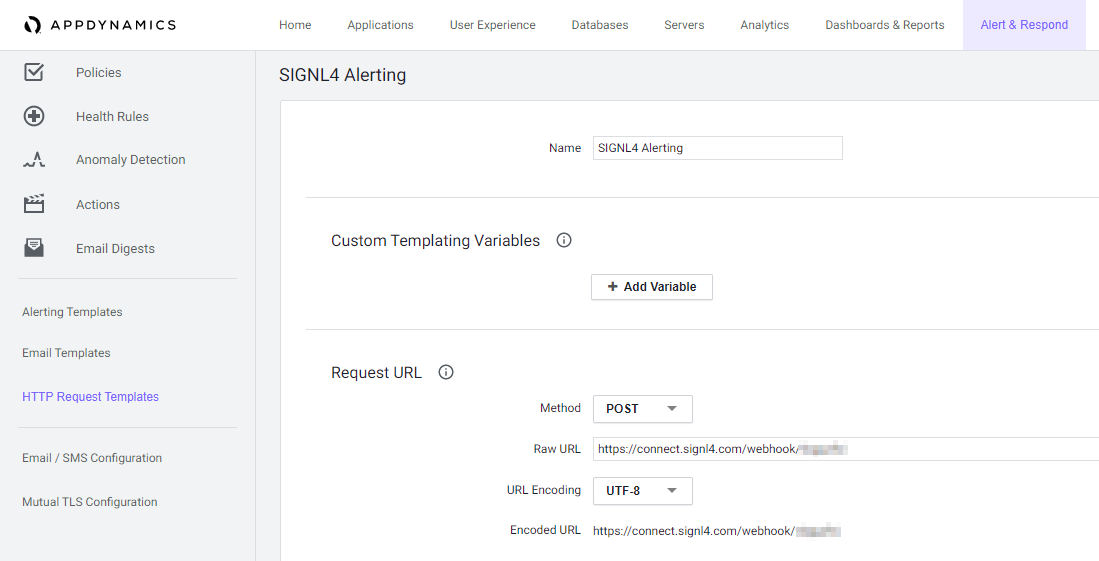Click the Add Variable button

point(652,287)
